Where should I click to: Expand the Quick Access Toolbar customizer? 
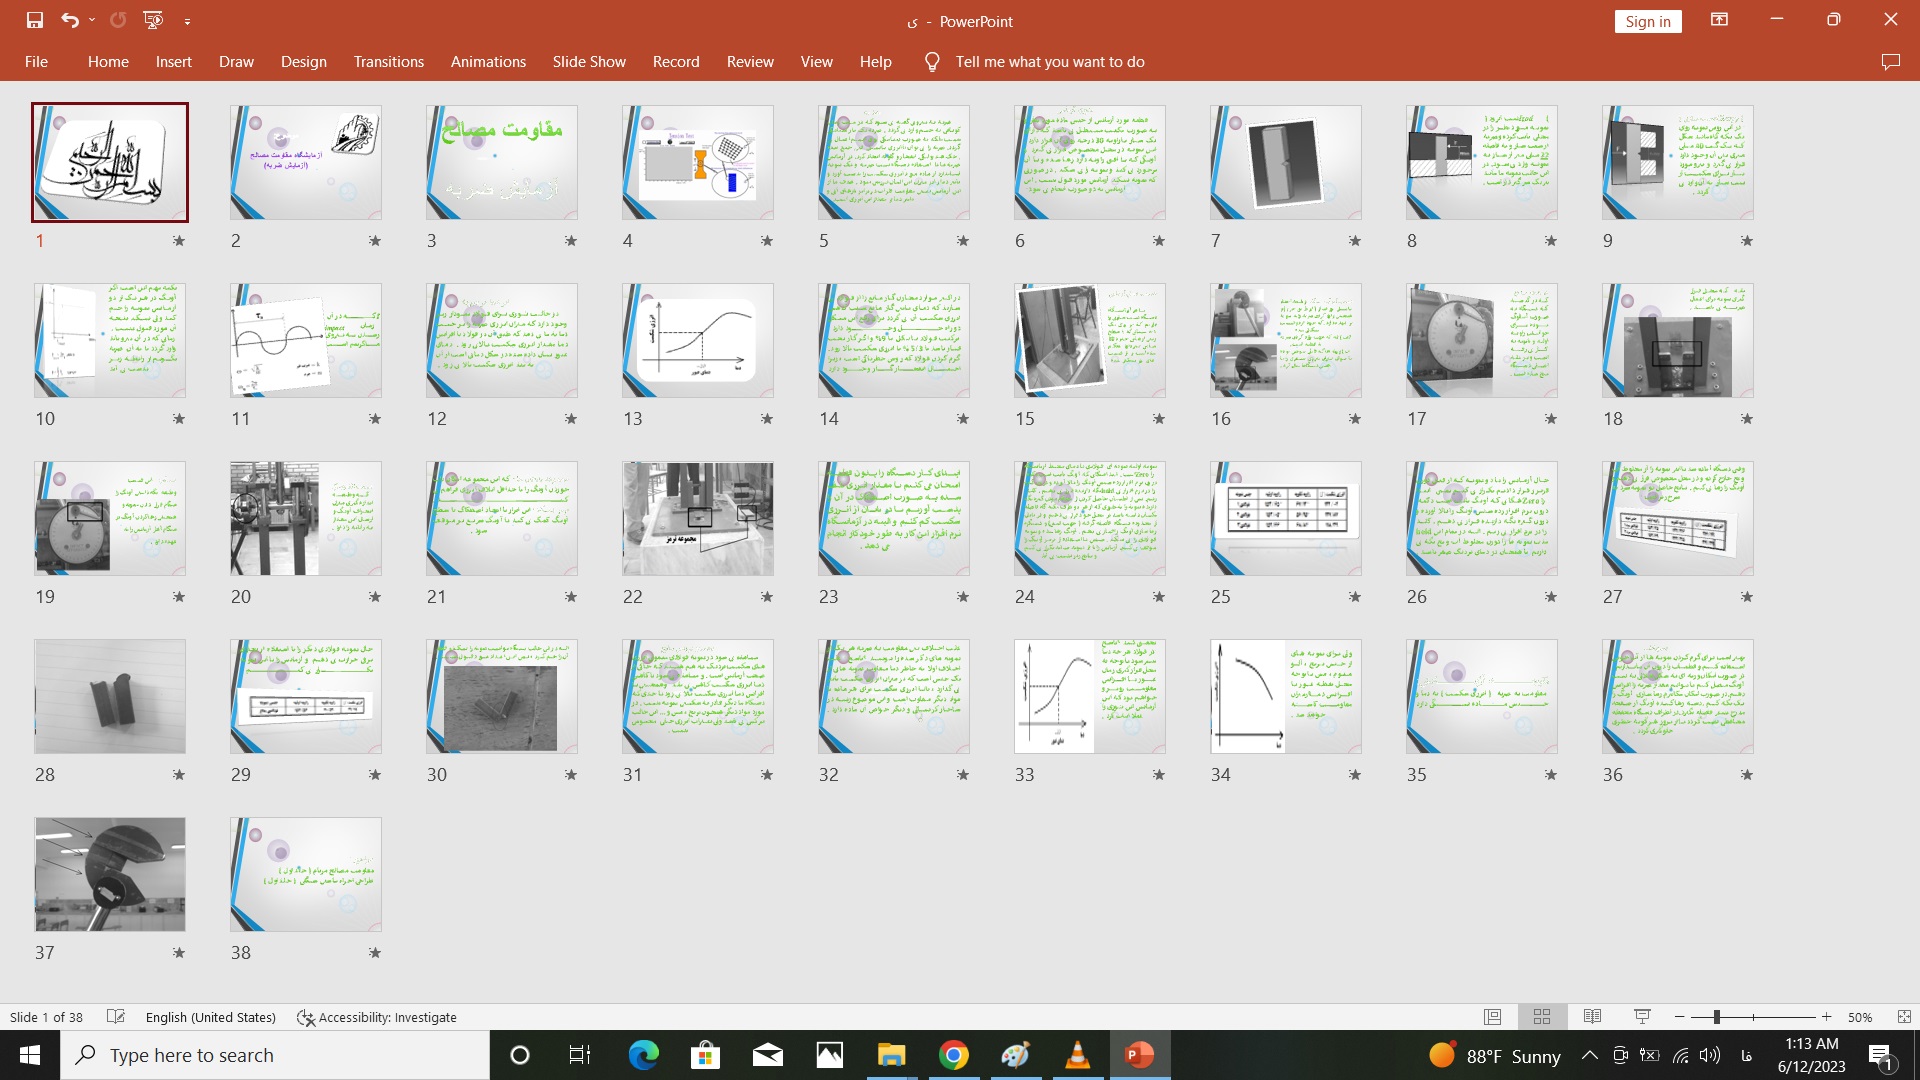pyautogui.click(x=189, y=20)
